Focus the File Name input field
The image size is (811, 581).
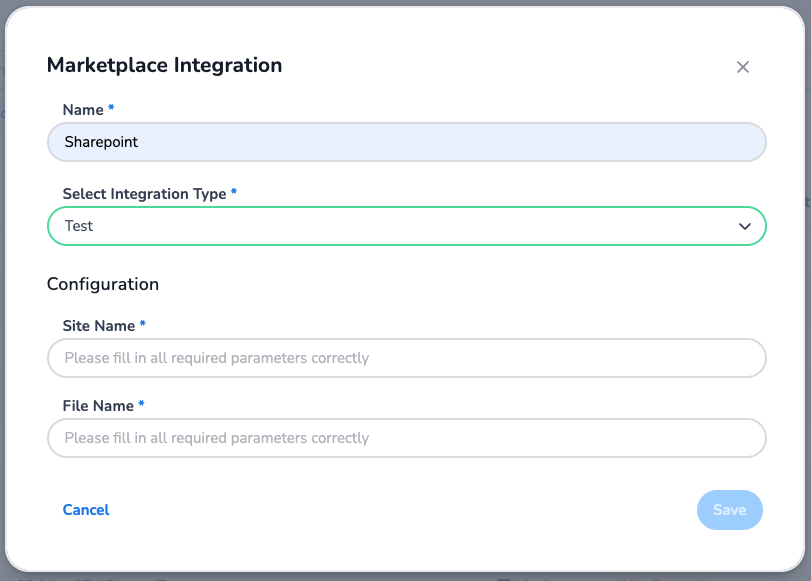pos(406,438)
